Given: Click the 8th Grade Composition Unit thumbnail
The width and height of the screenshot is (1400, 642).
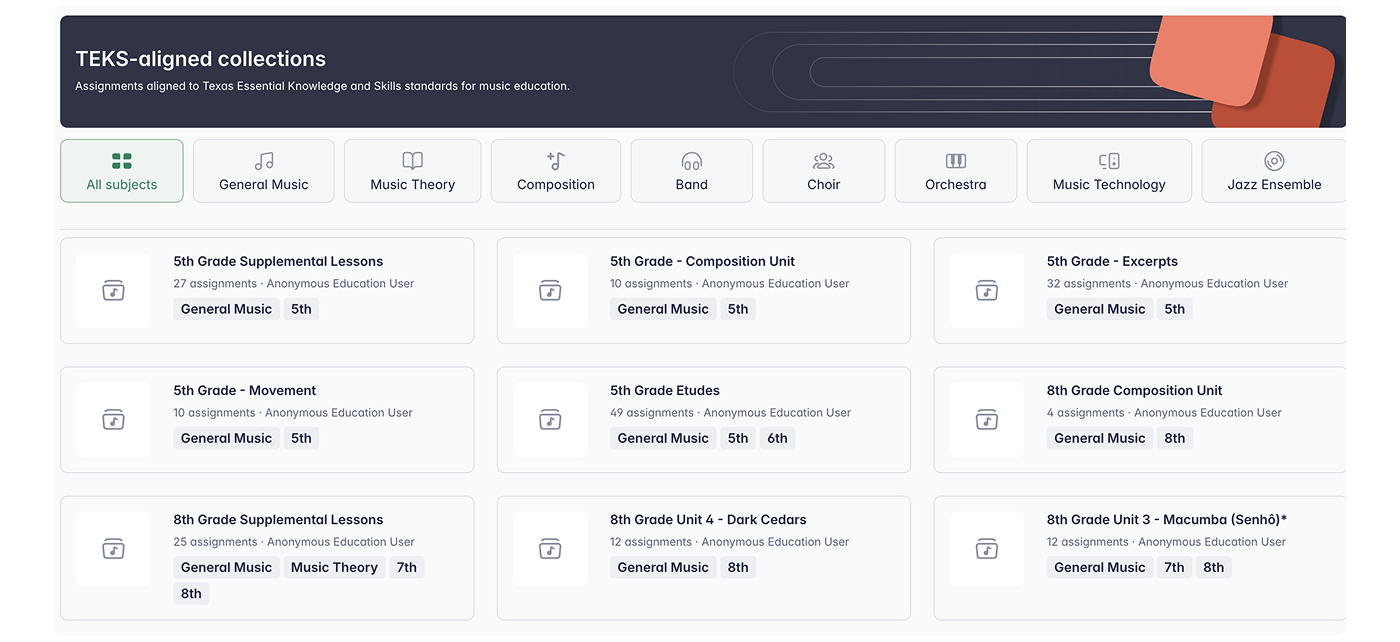Looking at the screenshot, I should [986, 420].
